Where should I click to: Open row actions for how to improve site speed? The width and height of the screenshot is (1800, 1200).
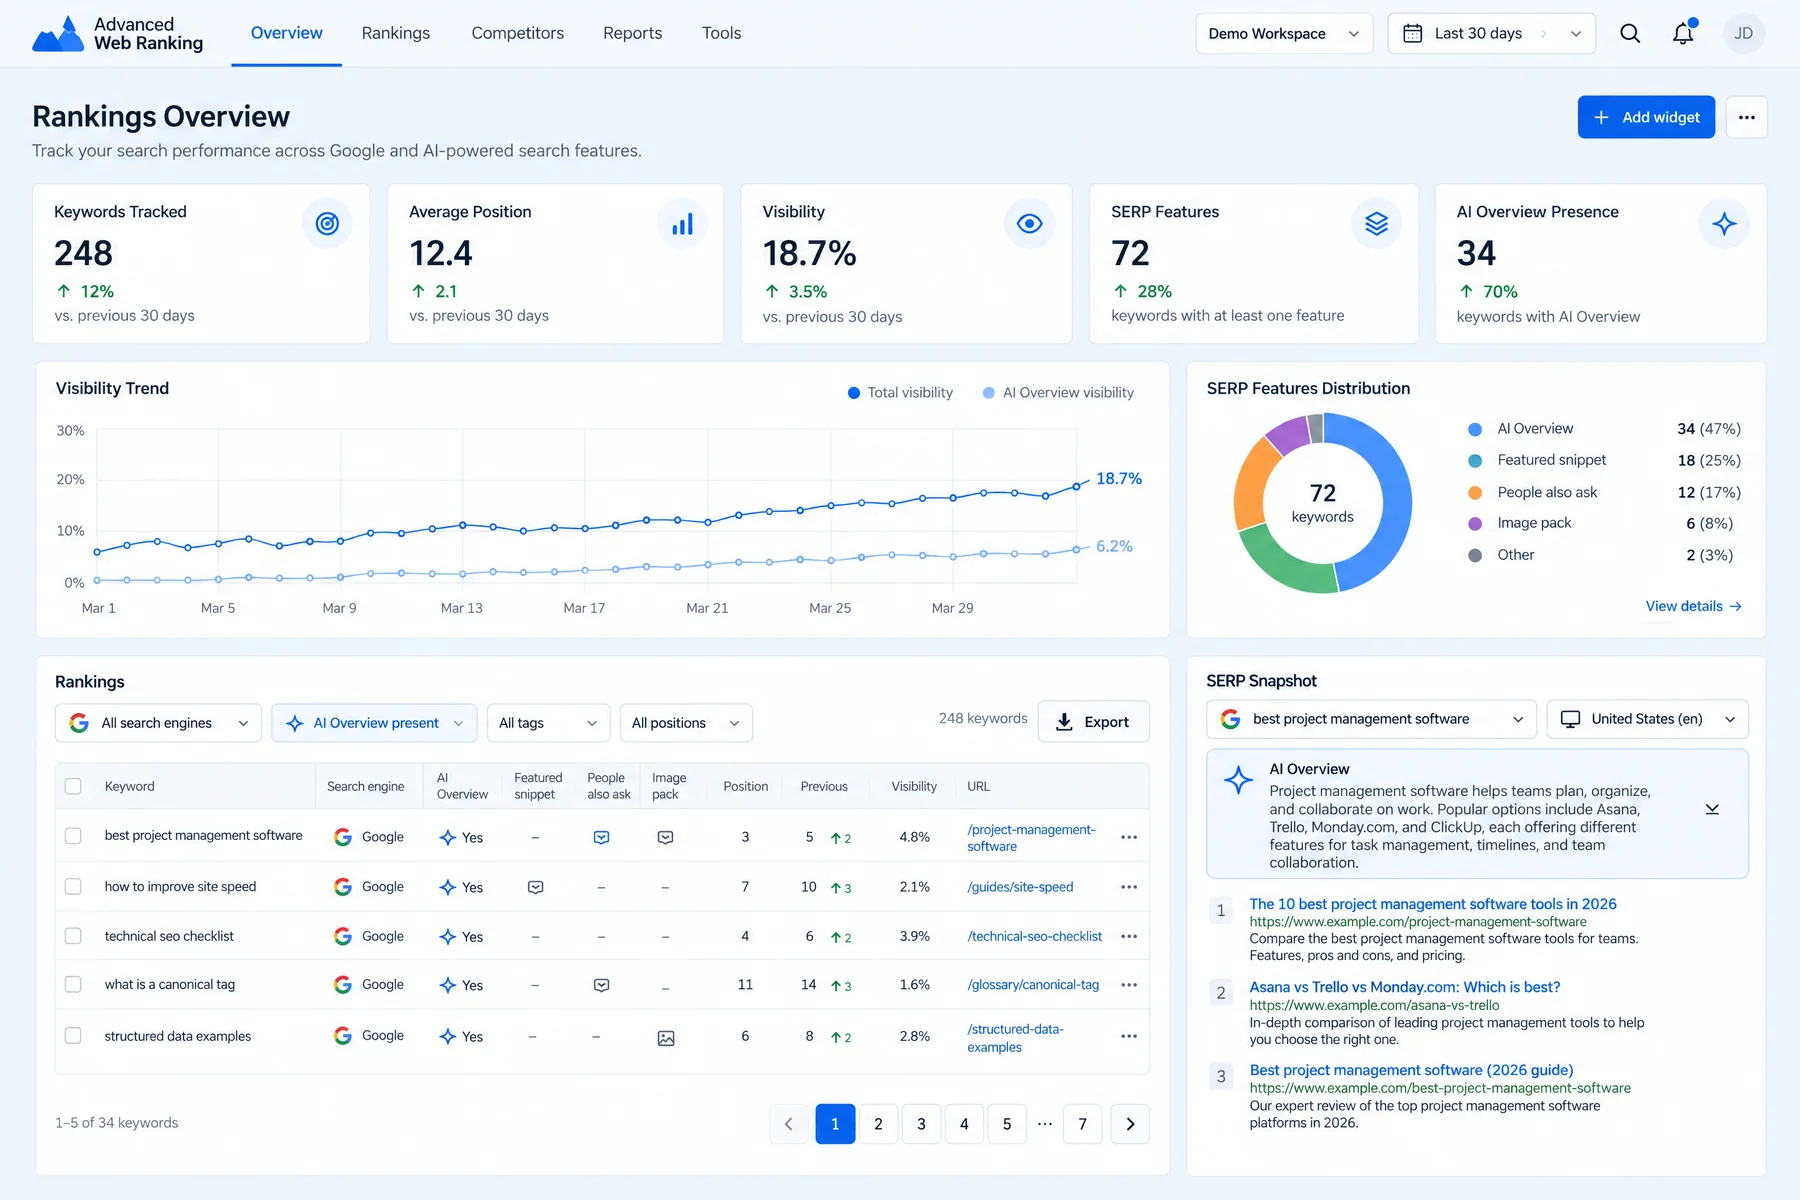tap(1129, 887)
